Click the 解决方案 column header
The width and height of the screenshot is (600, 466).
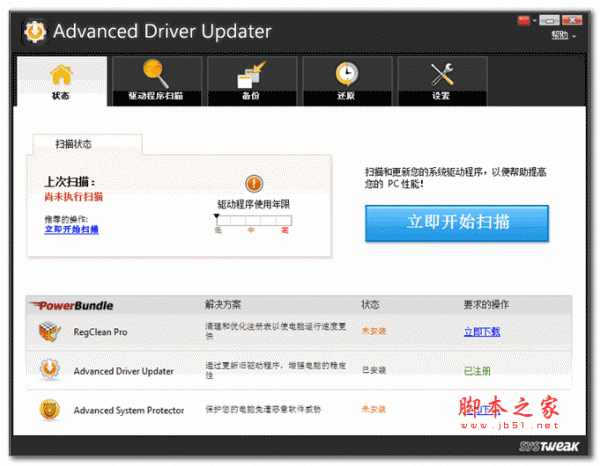tap(223, 305)
